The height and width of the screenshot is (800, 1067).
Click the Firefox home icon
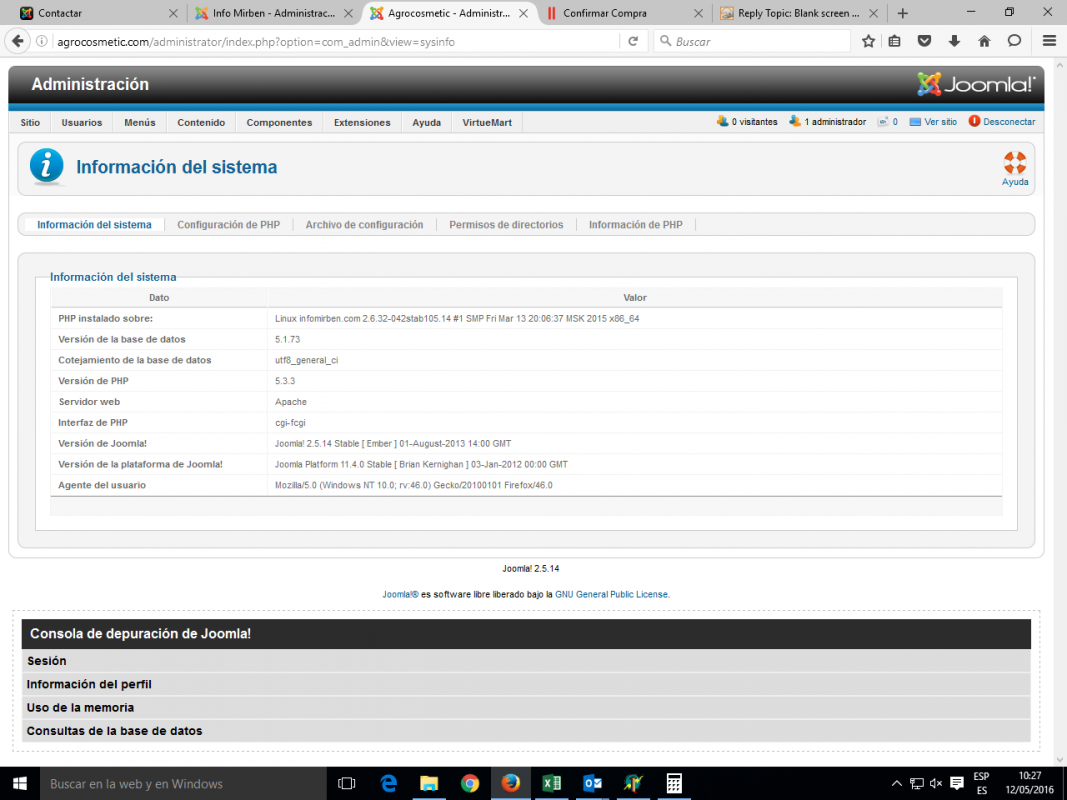coord(984,41)
